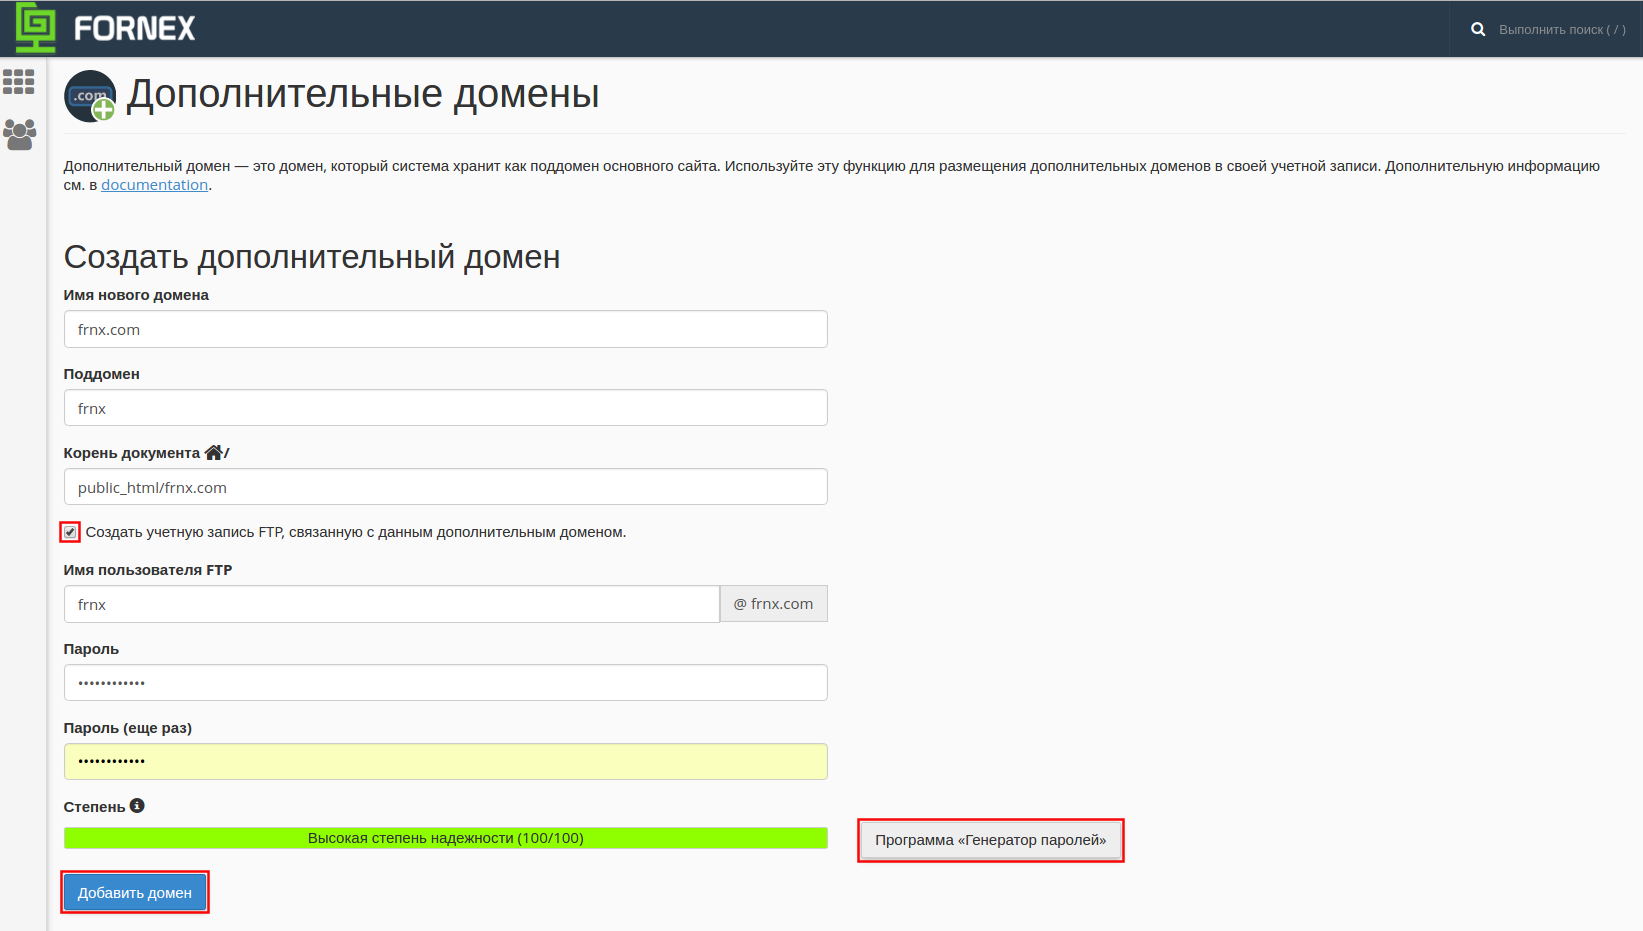Click the FTP account checkbox label text
Viewport: 1643px width, 931px height.
click(x=356, y=532)
